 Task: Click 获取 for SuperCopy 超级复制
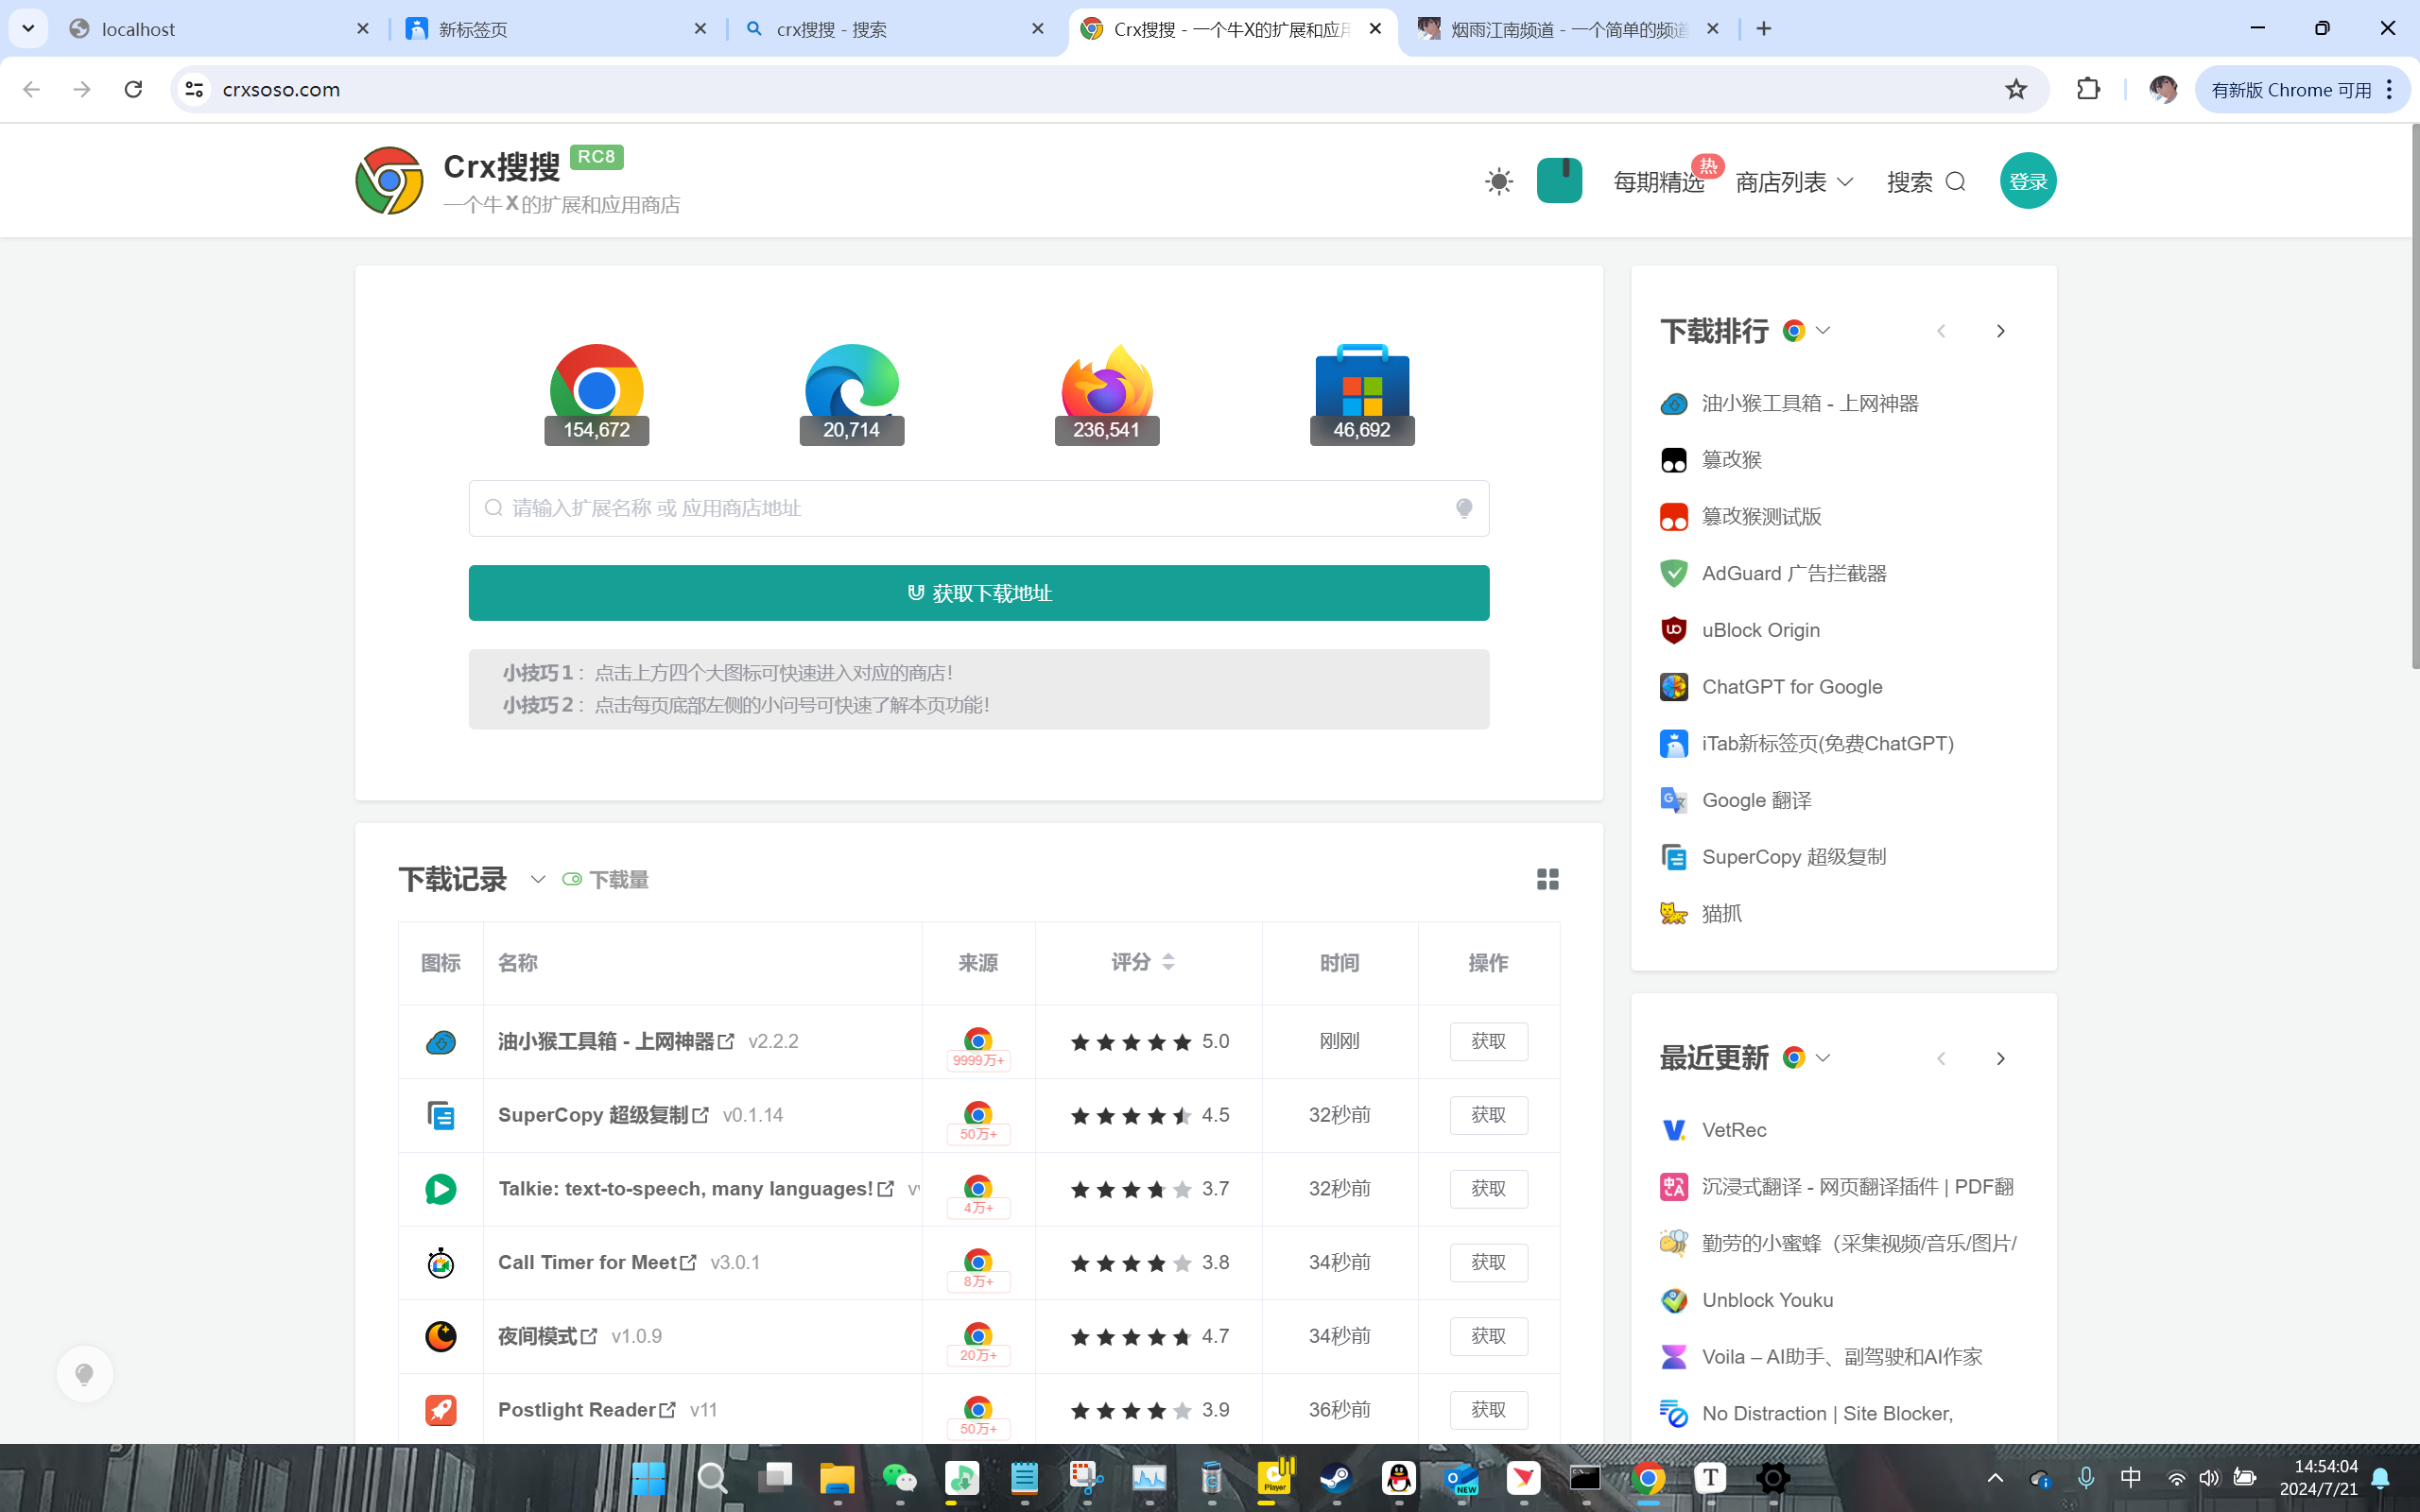click(x=1488, y=1115)
